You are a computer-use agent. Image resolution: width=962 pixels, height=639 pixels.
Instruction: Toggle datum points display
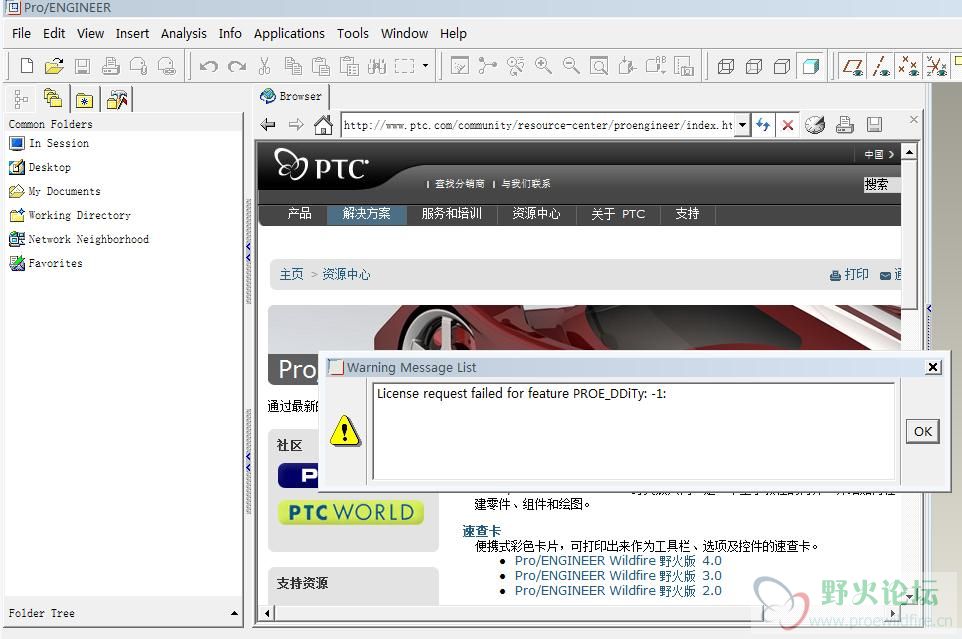point(909,66)
